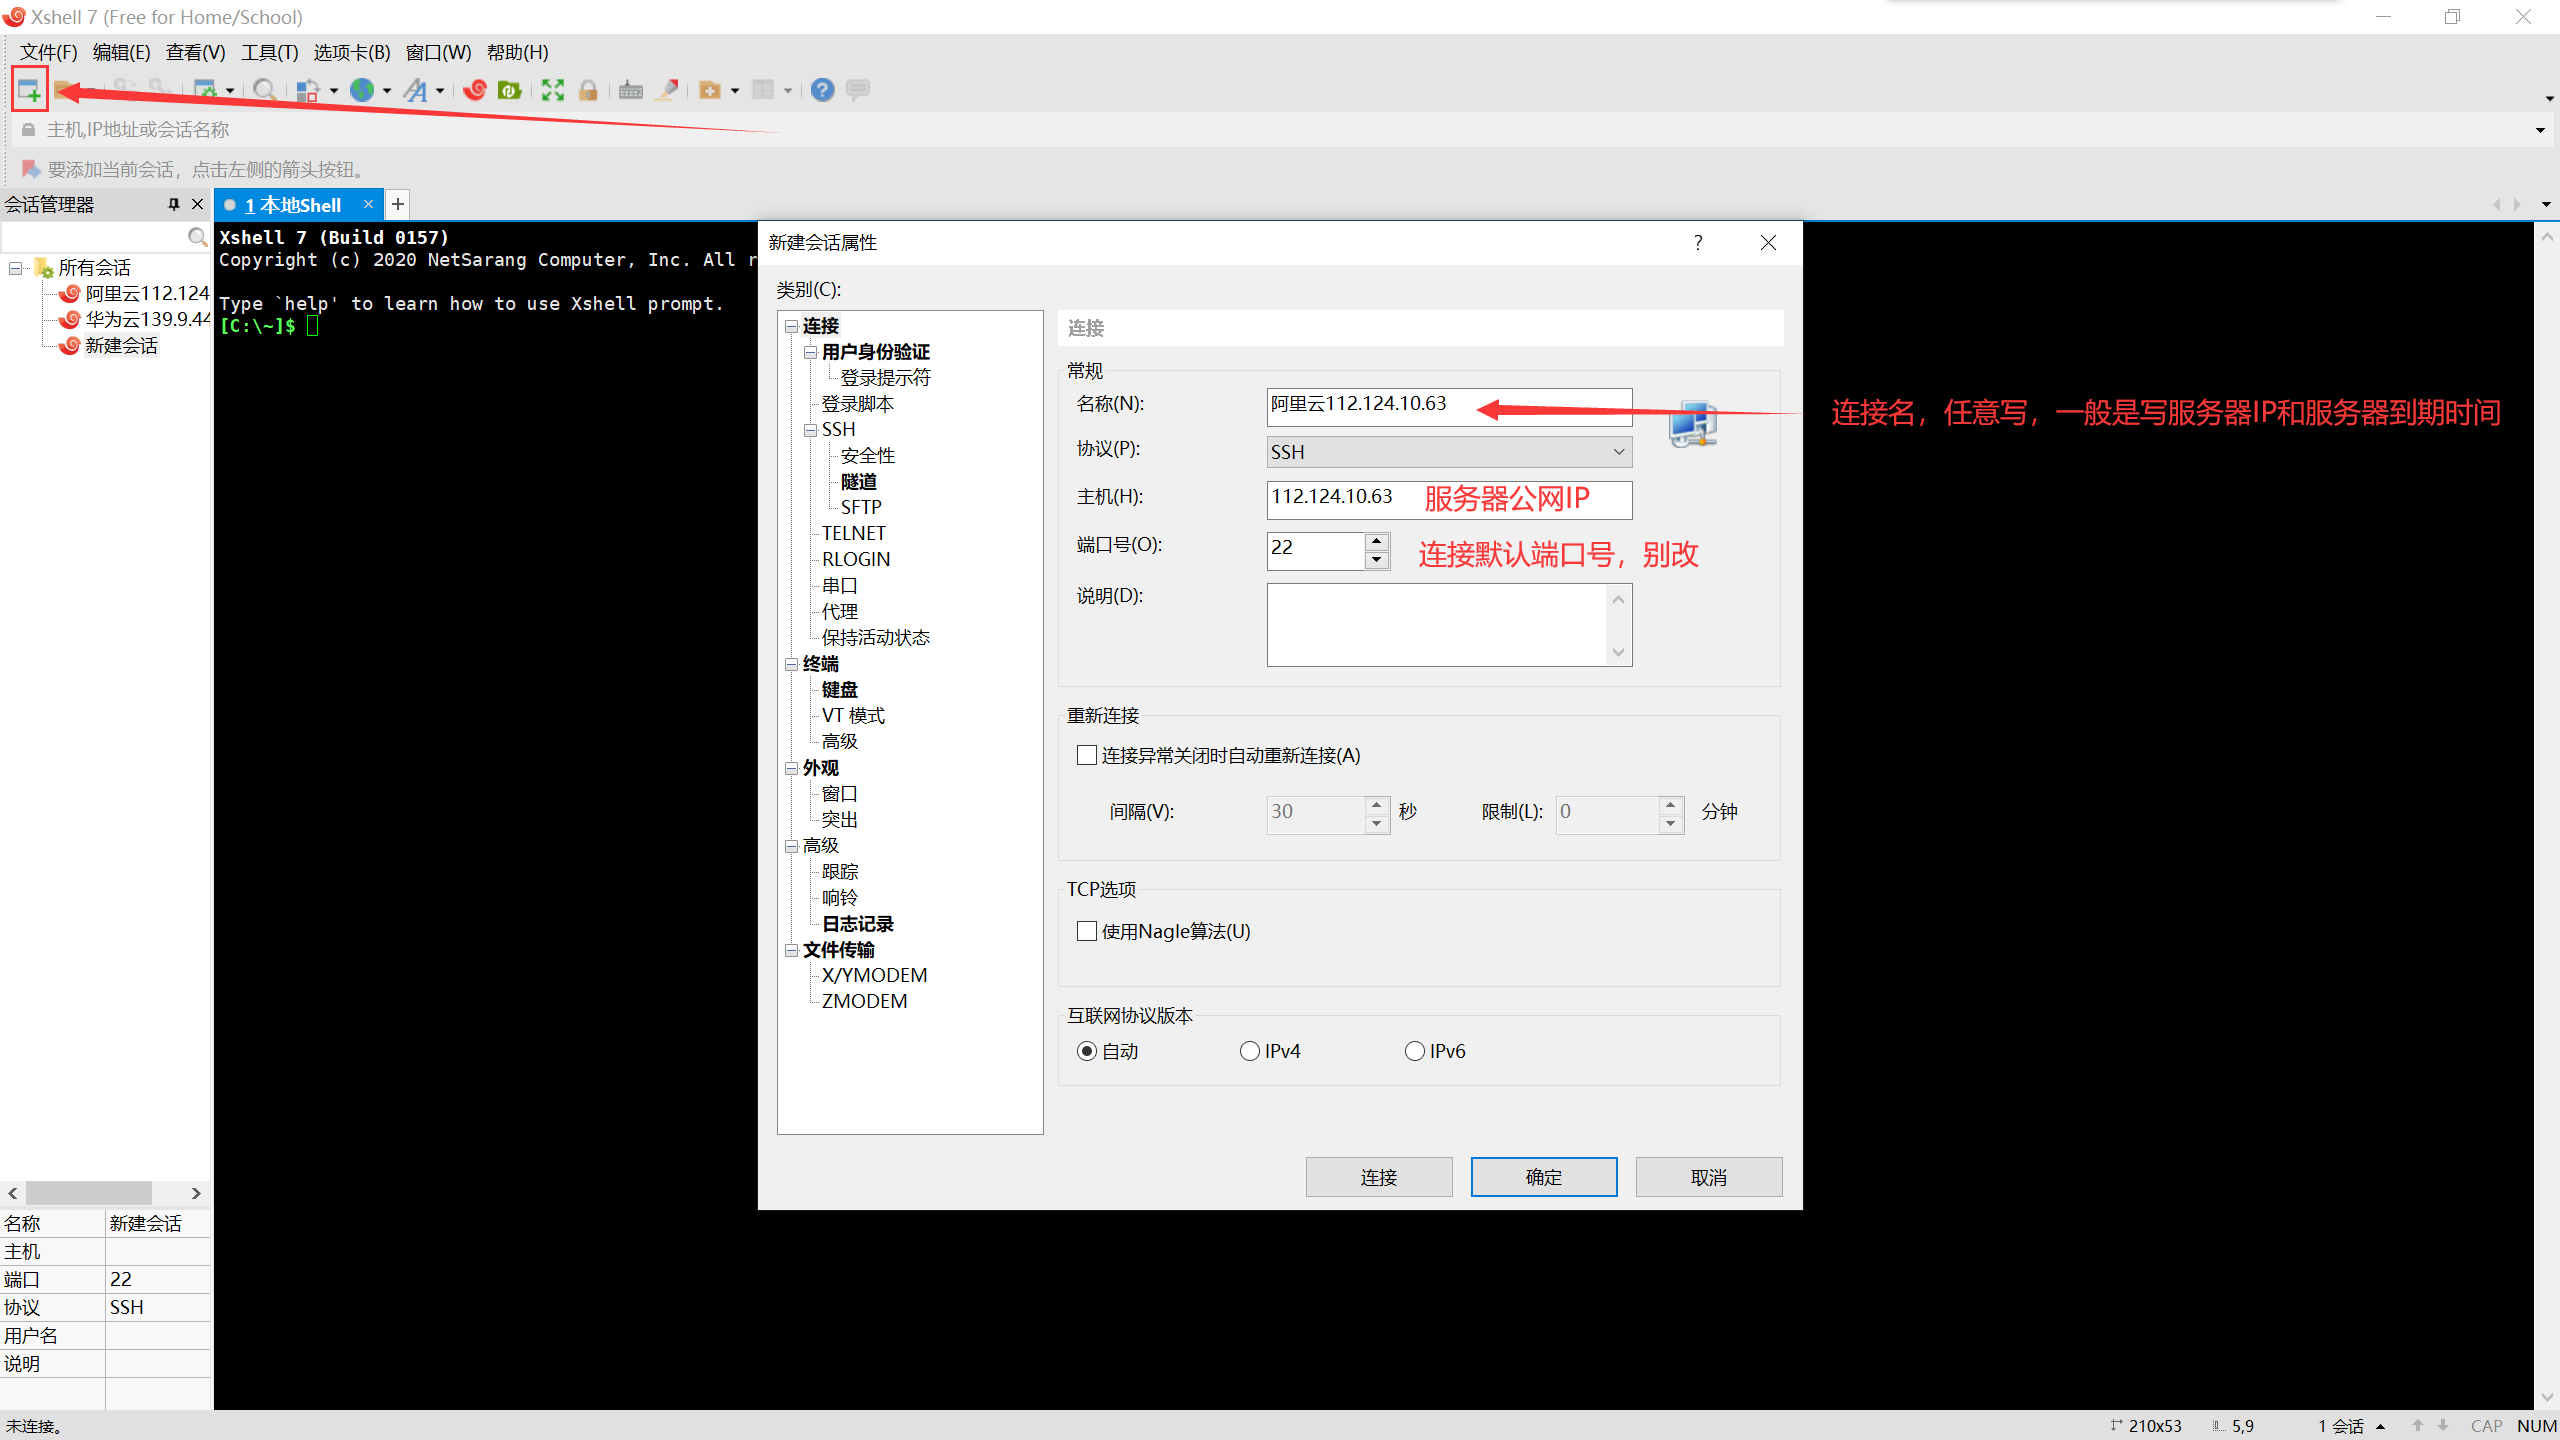The width and height of the screenshot is (2560, 1440).
Task: Click the 说明 description text area
Action: tap(1449, 625)
